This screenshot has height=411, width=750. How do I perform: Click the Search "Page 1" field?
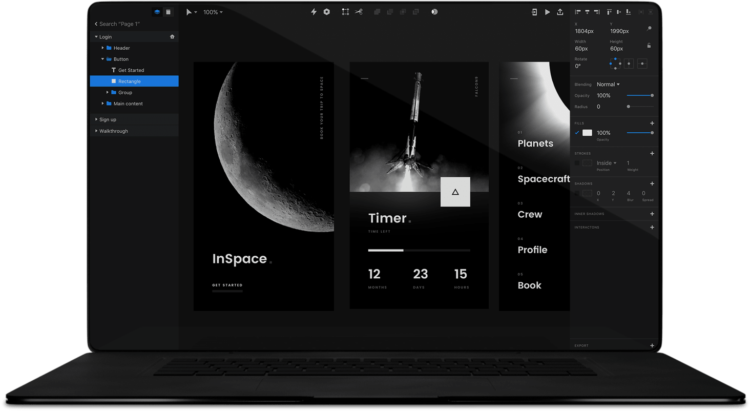coord(120,24)
